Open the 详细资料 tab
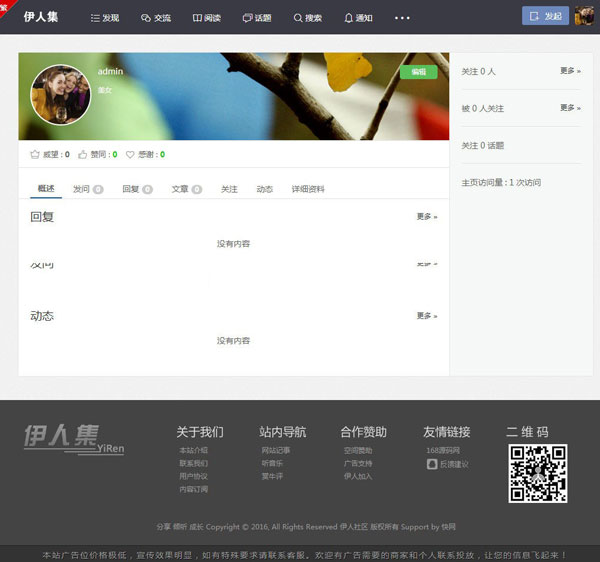The image size is (600, 562). pyautogui.click(x=308, y=189)
